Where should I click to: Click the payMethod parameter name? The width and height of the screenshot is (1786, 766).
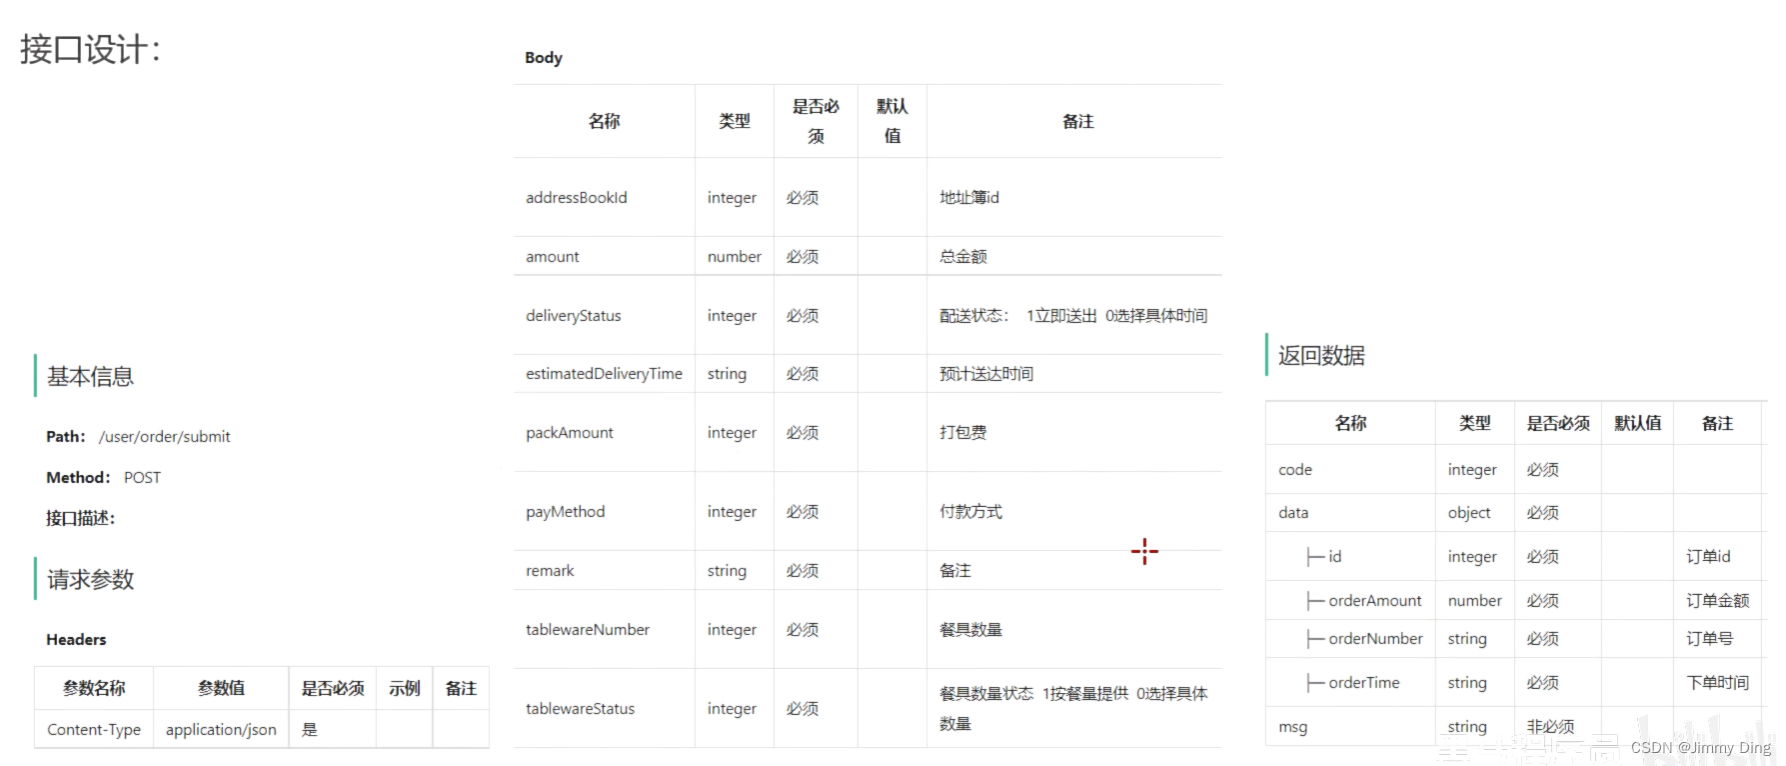565,511
